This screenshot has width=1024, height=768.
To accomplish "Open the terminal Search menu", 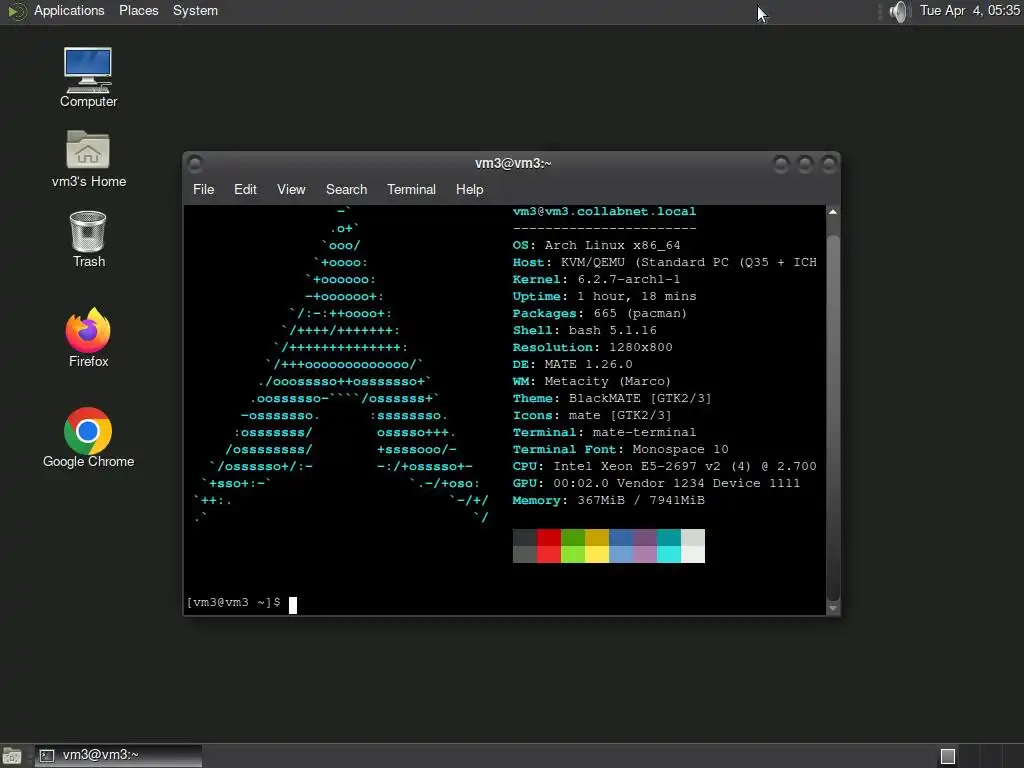I will 346,189.
